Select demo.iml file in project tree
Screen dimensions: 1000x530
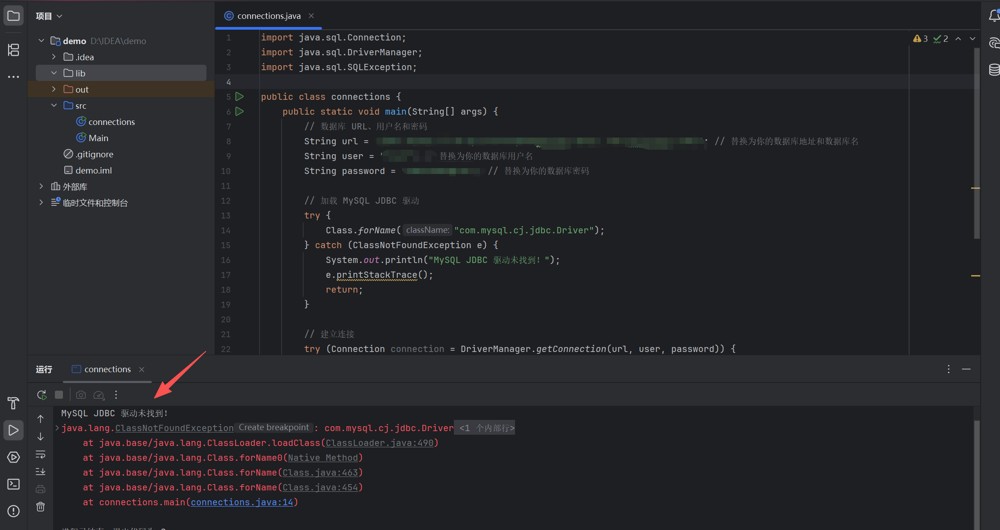tap(87, 170)
